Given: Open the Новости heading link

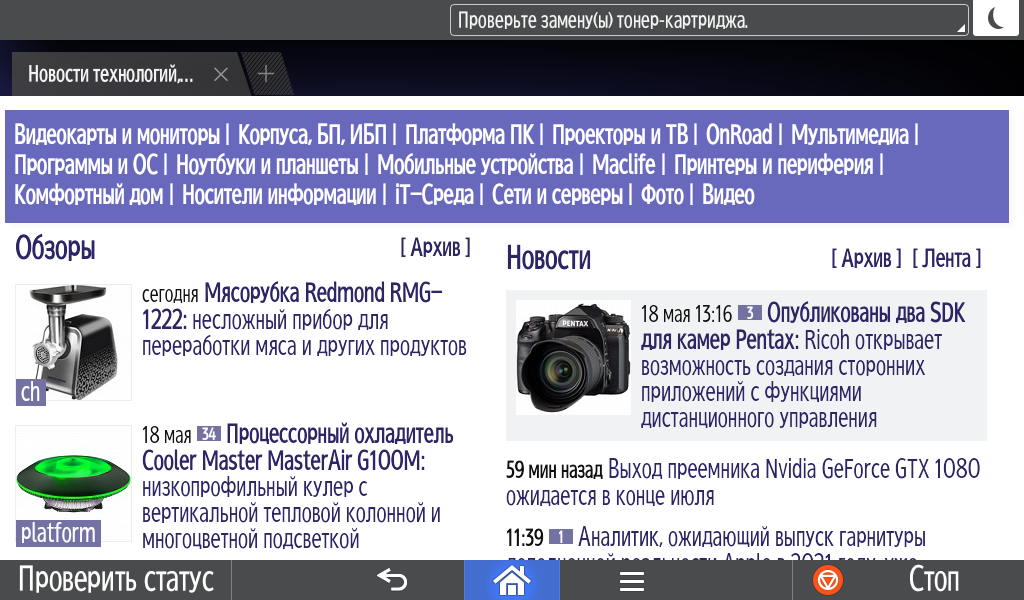Looking at the screenshot, I should click(x=549, y=259).
